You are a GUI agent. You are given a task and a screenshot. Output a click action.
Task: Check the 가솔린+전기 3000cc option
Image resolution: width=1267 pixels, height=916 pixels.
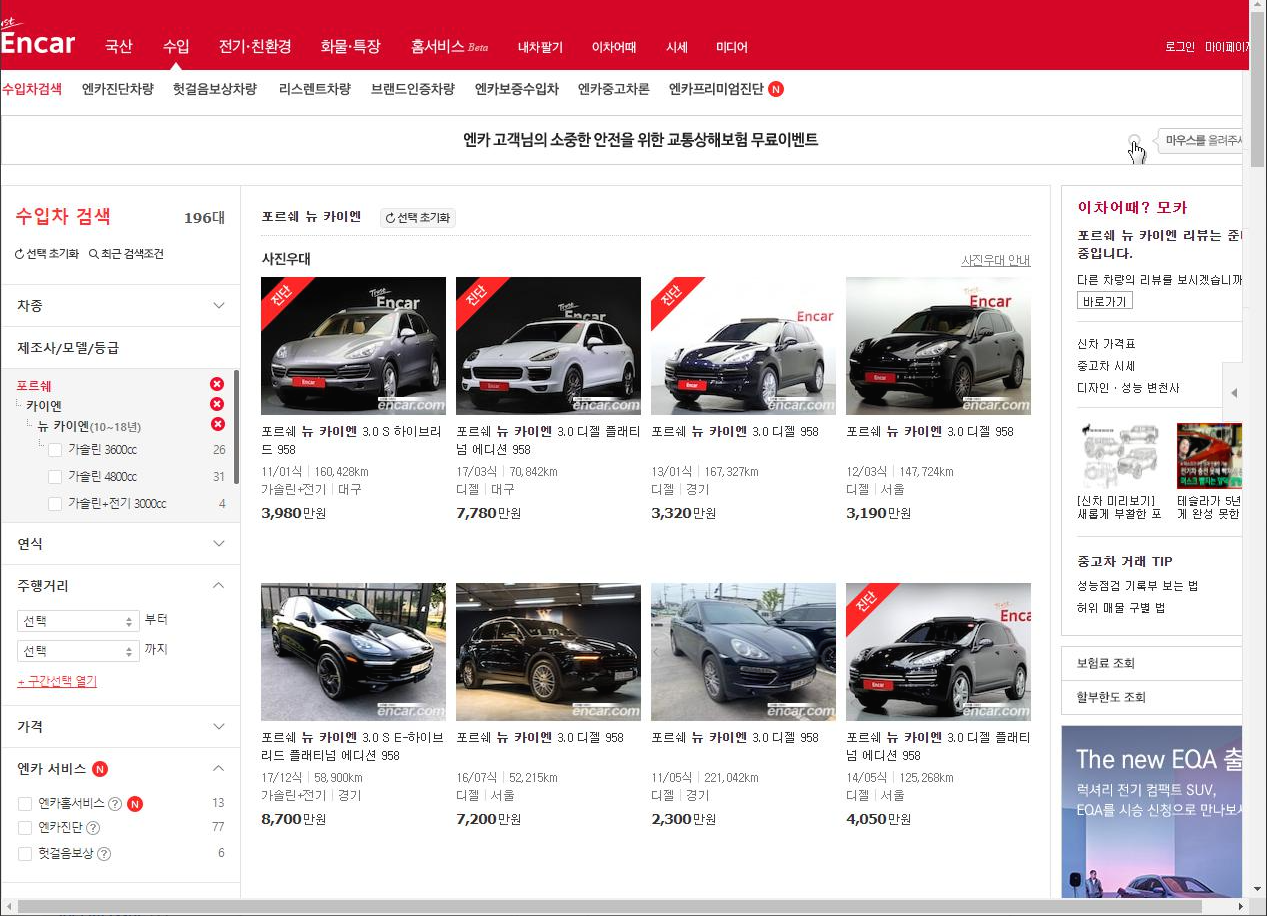[55, 504]
